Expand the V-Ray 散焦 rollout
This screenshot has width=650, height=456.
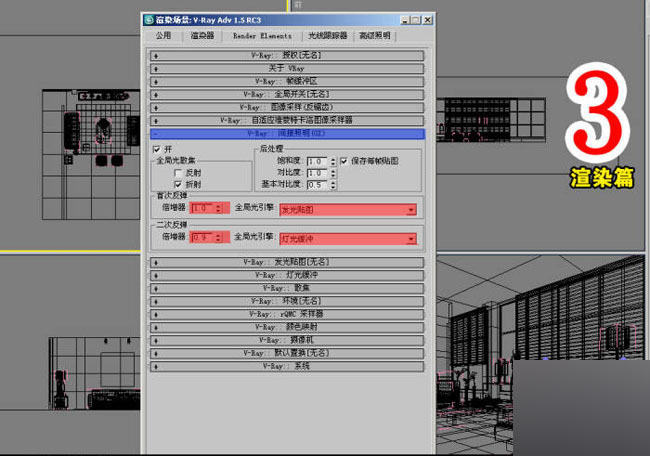pyautogui.click(x=287, y=288)
